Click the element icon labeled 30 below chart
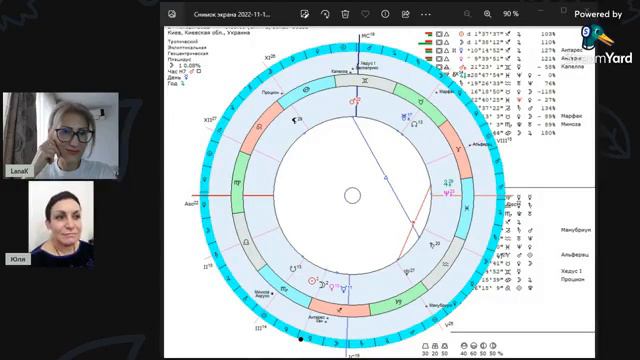Screen dimensions: 640x360 pos(425,346)
